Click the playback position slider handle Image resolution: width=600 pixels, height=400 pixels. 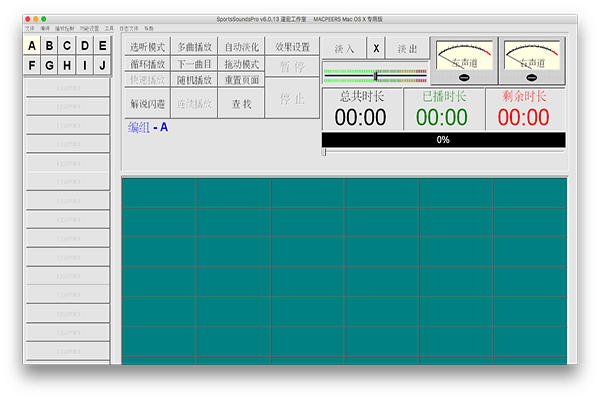324,152
